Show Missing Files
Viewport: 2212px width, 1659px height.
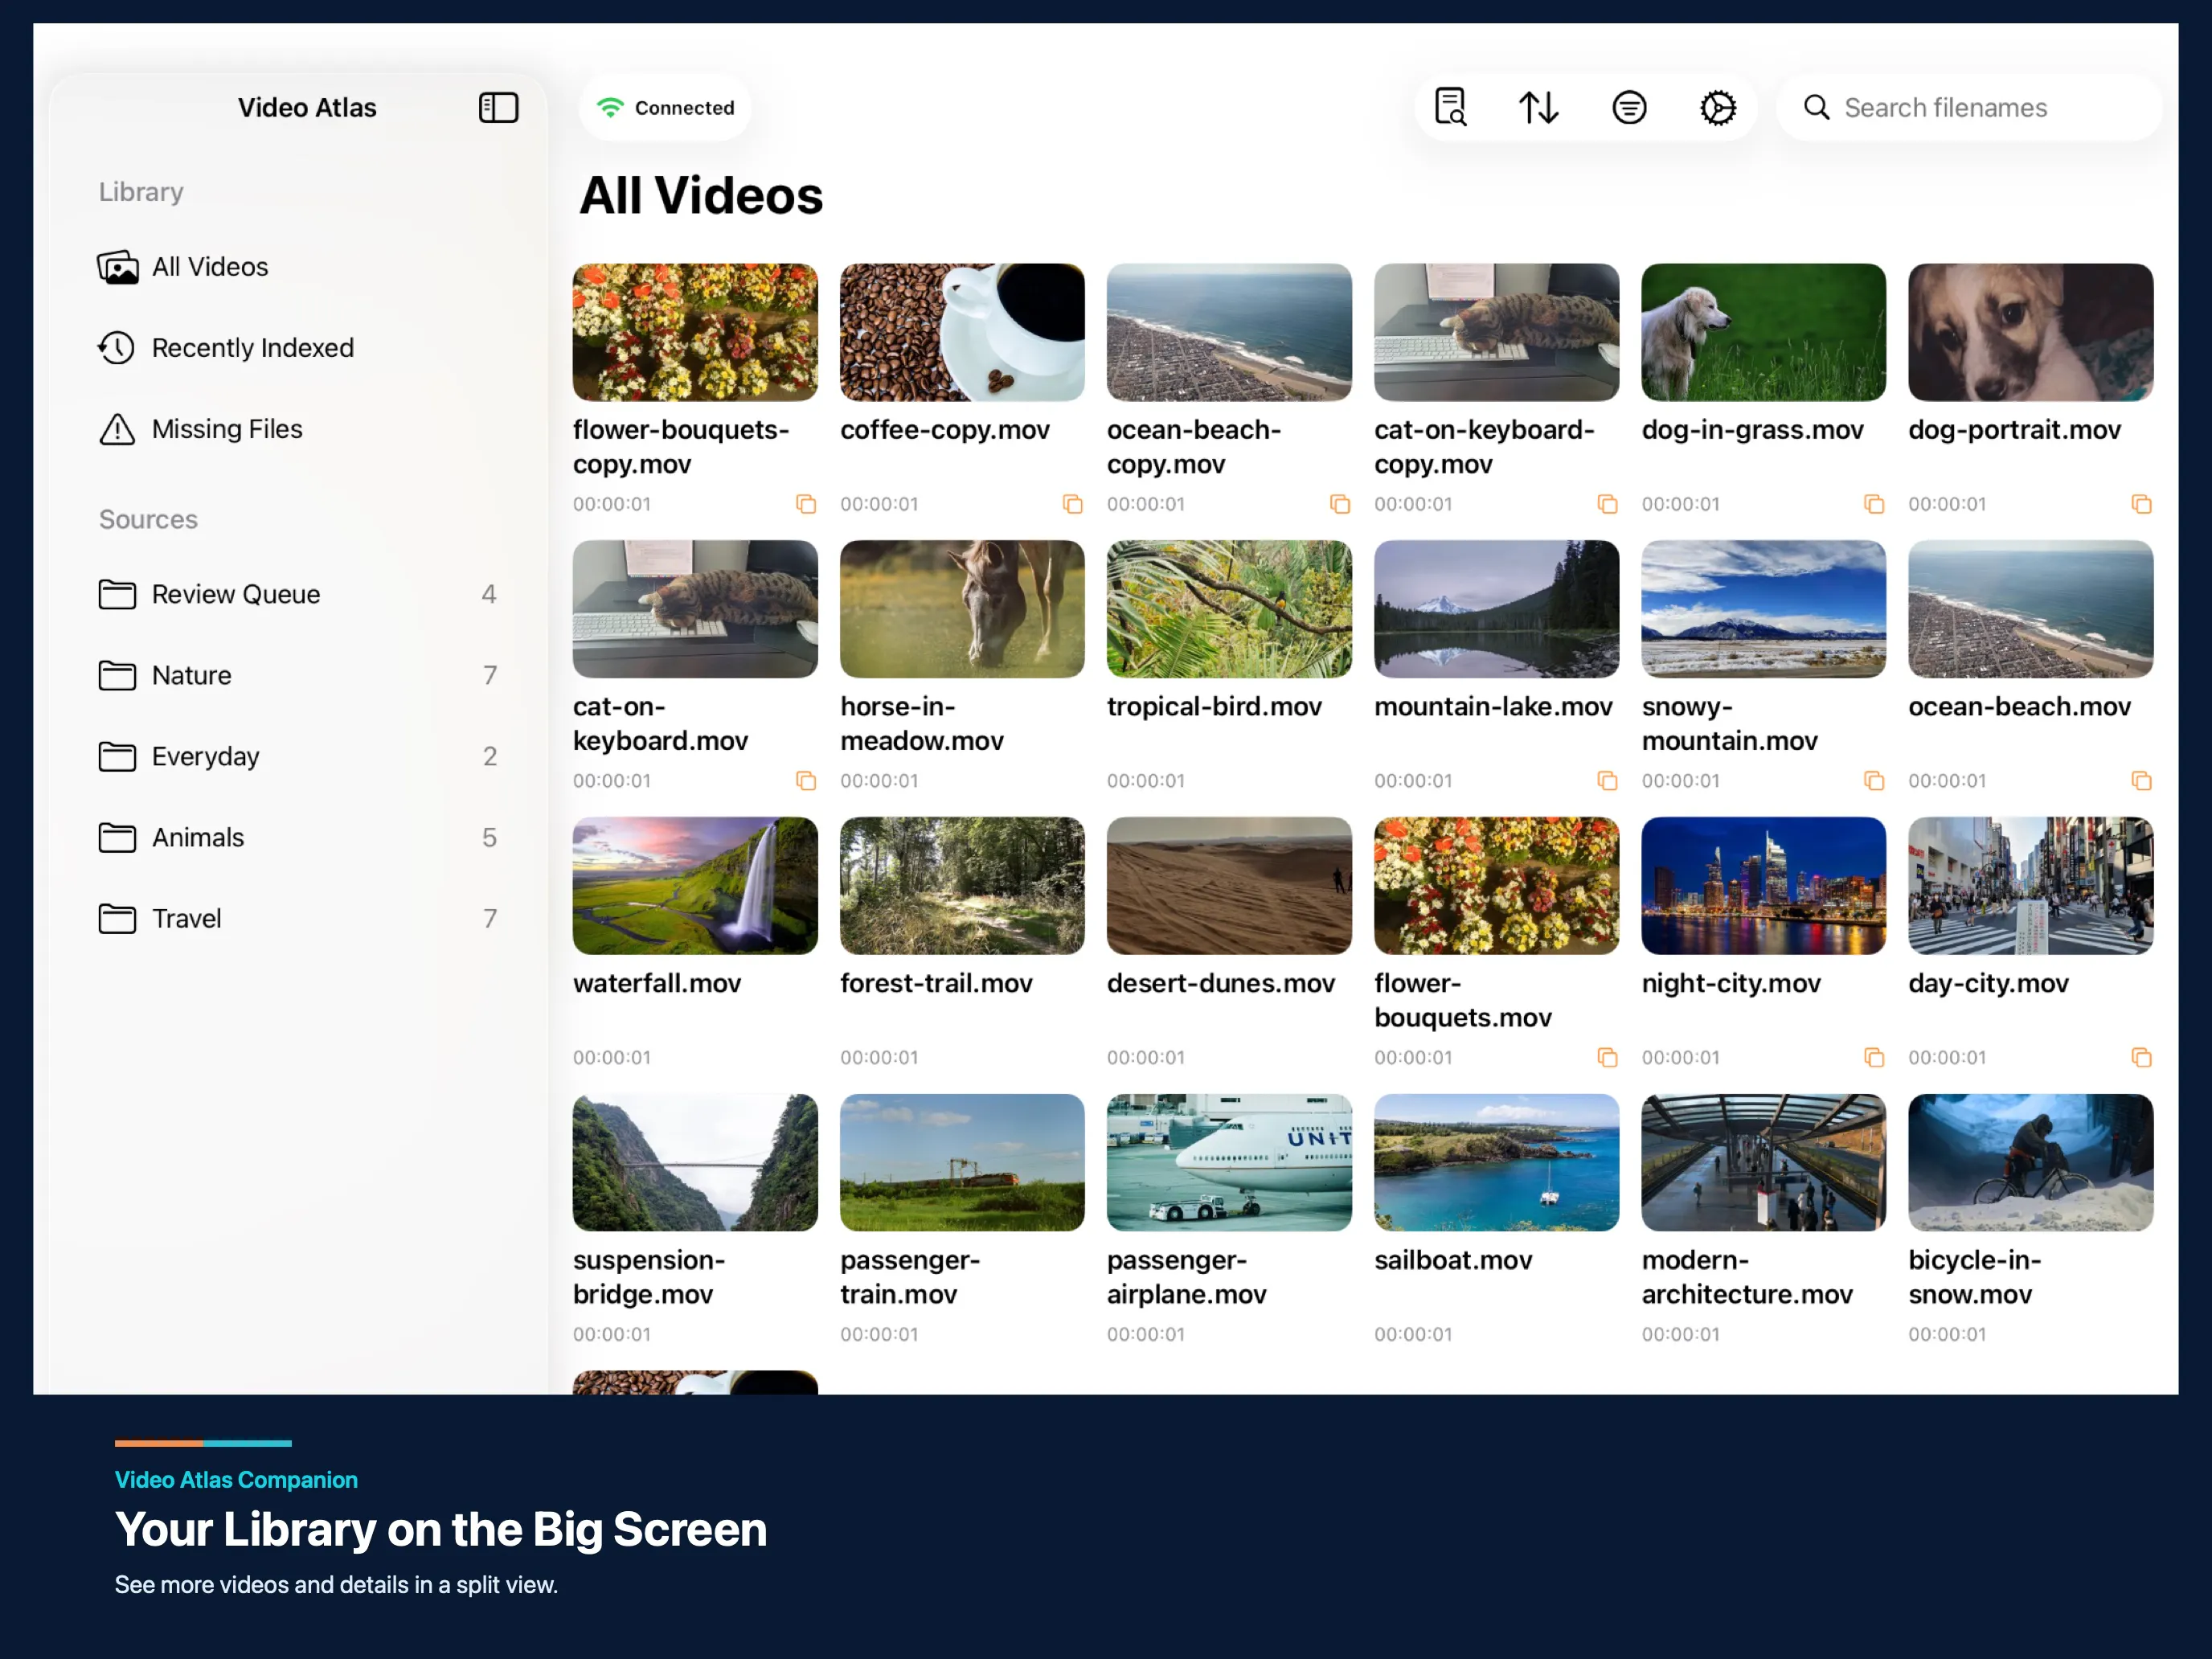click(298, 429)
